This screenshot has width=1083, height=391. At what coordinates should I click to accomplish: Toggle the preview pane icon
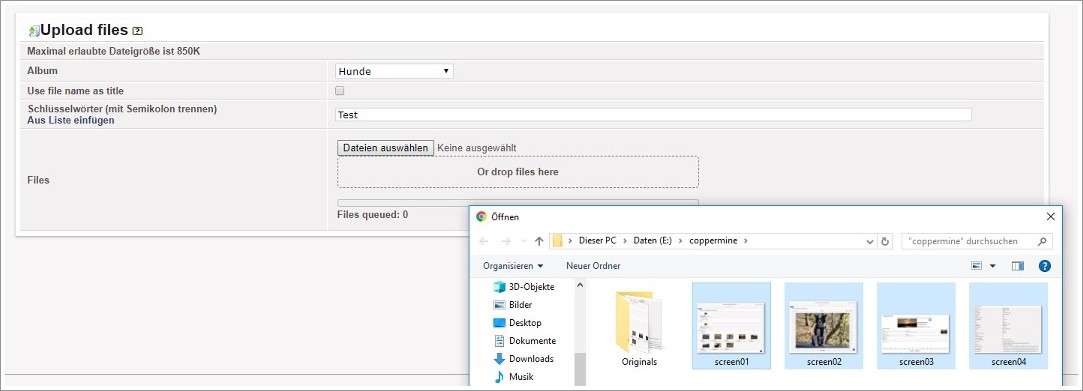pyautogui.click(x=1017, y=266)
